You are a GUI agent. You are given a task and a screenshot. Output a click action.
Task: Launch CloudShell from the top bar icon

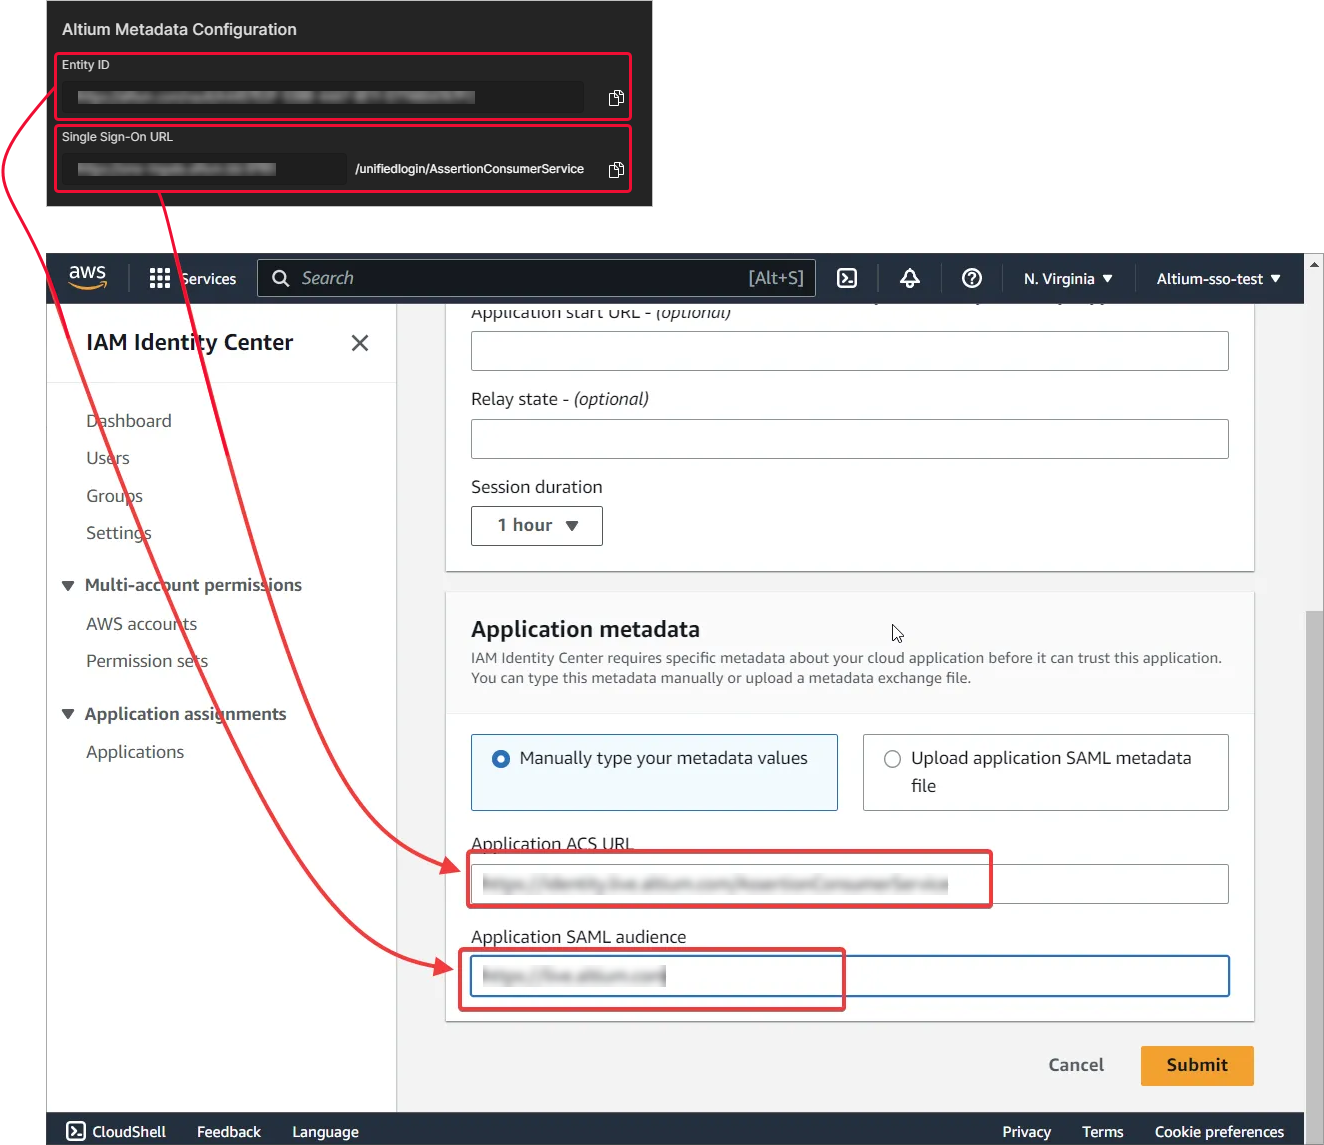847,278
